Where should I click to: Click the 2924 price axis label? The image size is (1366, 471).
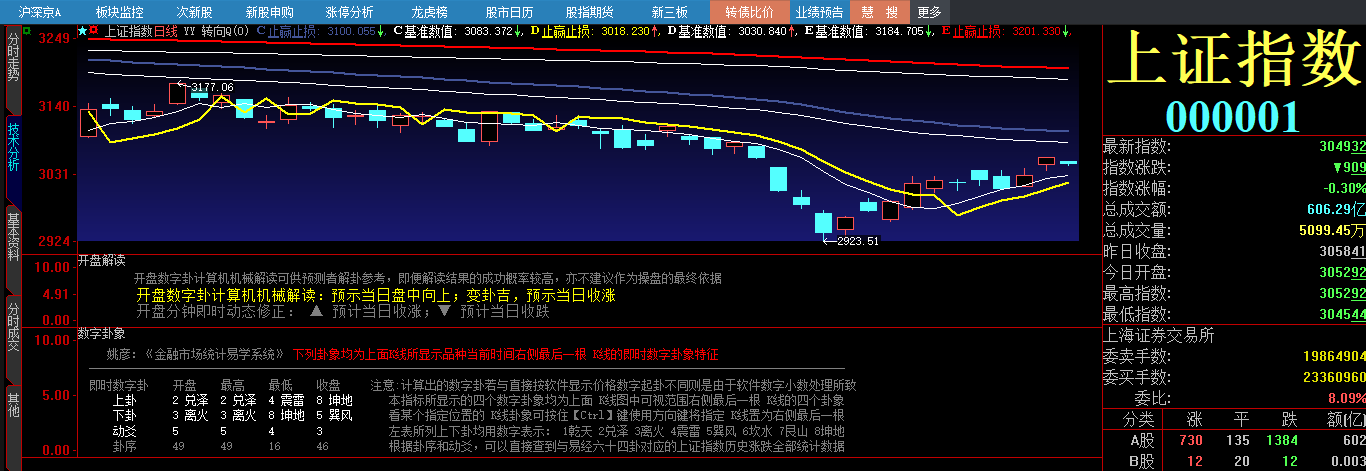[x=55, y=241]
